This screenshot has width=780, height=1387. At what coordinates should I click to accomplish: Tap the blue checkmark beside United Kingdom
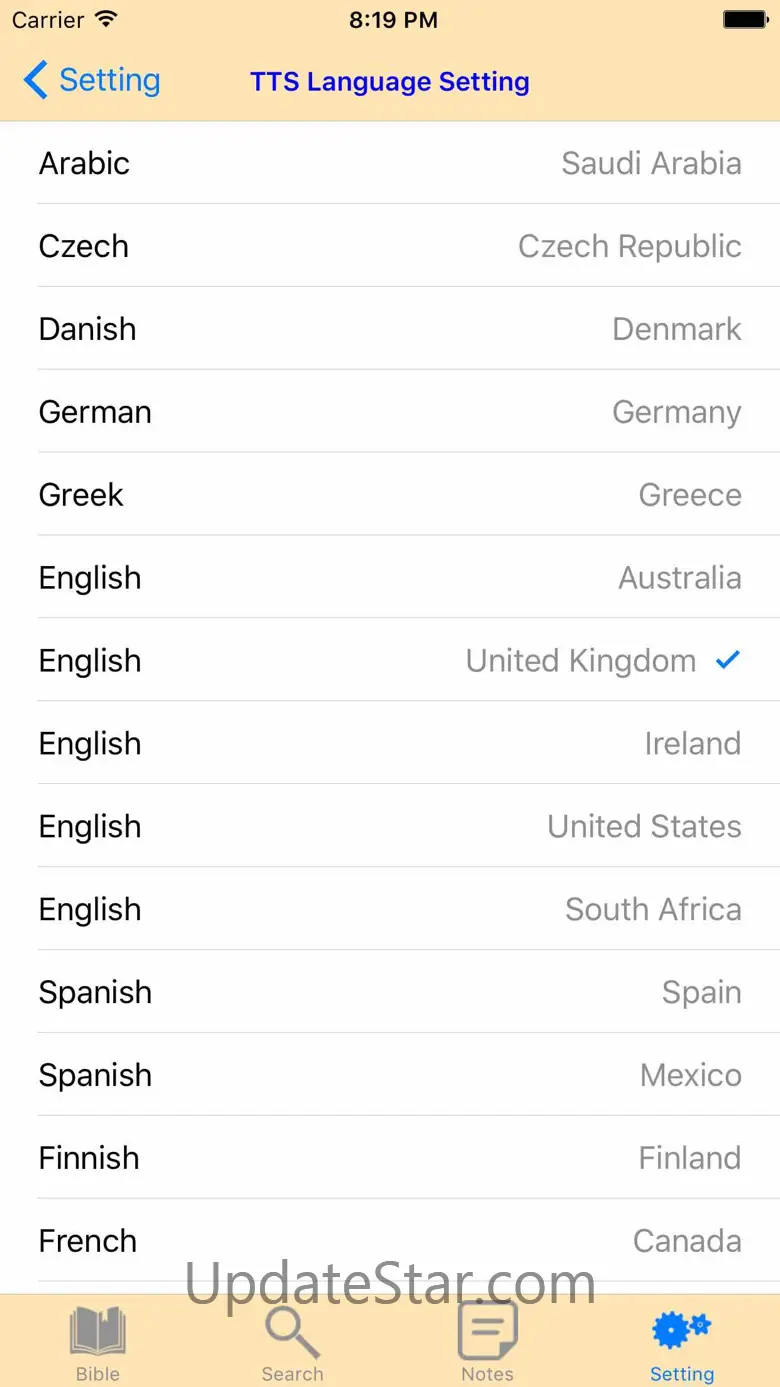[728, 660]
